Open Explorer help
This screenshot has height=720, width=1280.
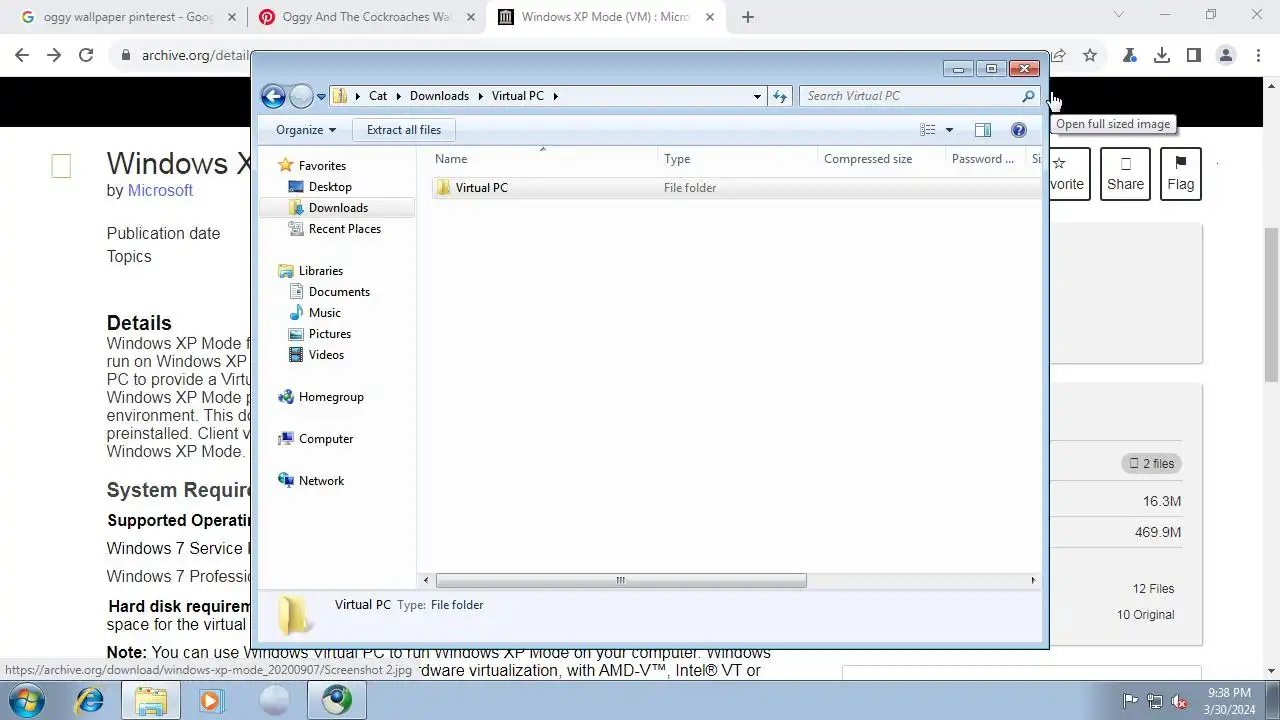[1019, 130]
